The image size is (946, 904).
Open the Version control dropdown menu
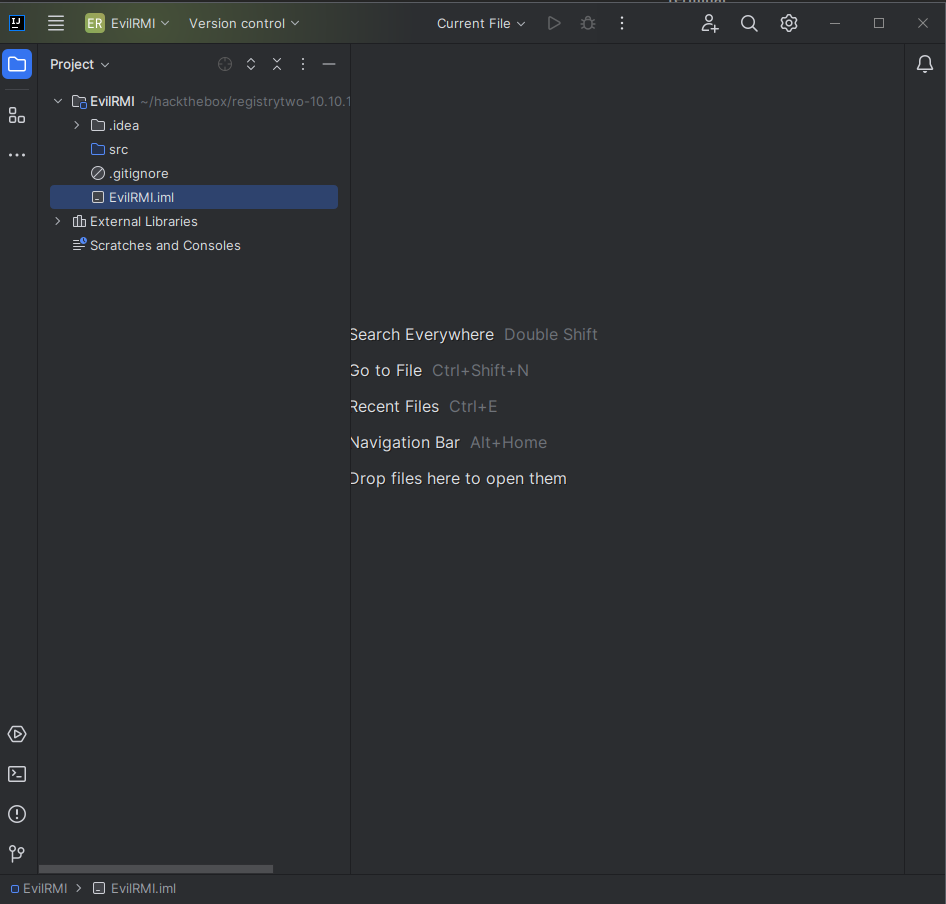pos(244,23)
